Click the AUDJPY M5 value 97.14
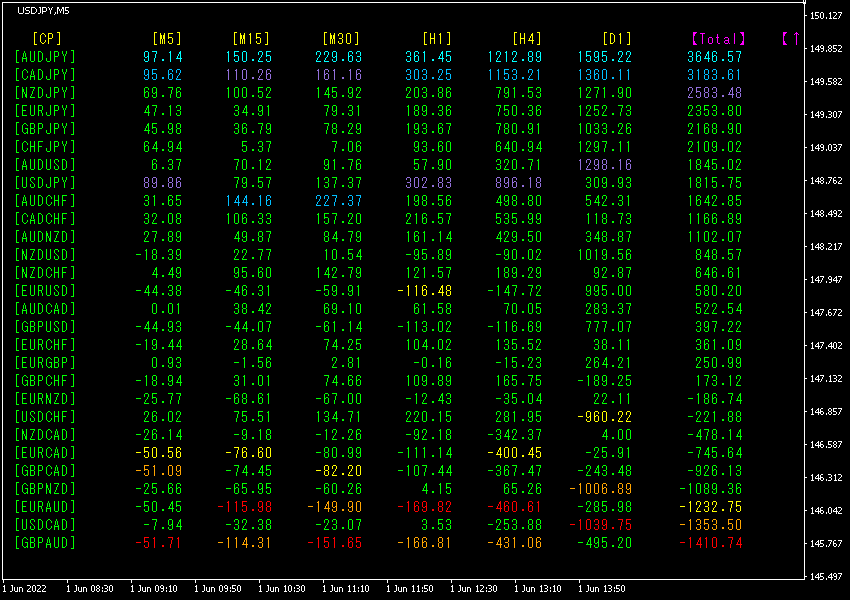 pyautogui.click(x=163, y=57)
